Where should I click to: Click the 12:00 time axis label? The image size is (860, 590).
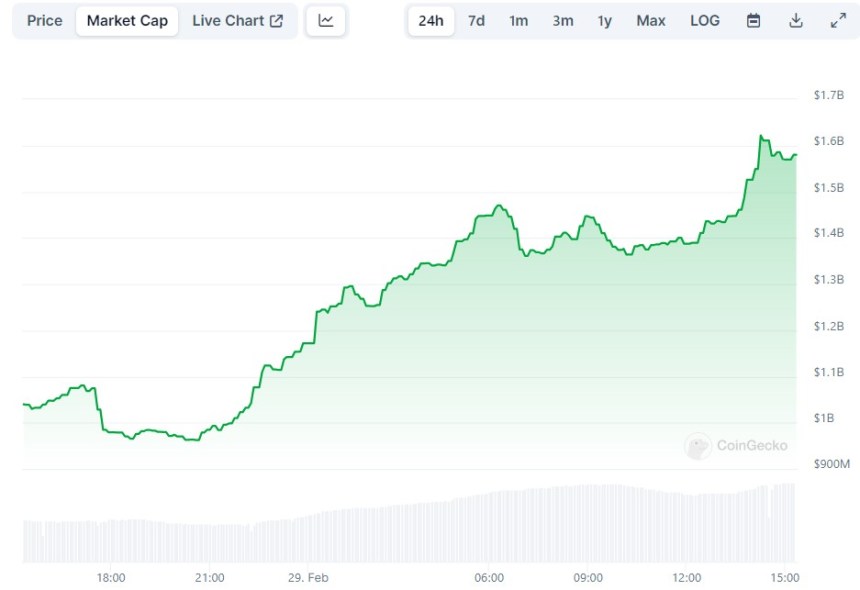coord(687,577)
